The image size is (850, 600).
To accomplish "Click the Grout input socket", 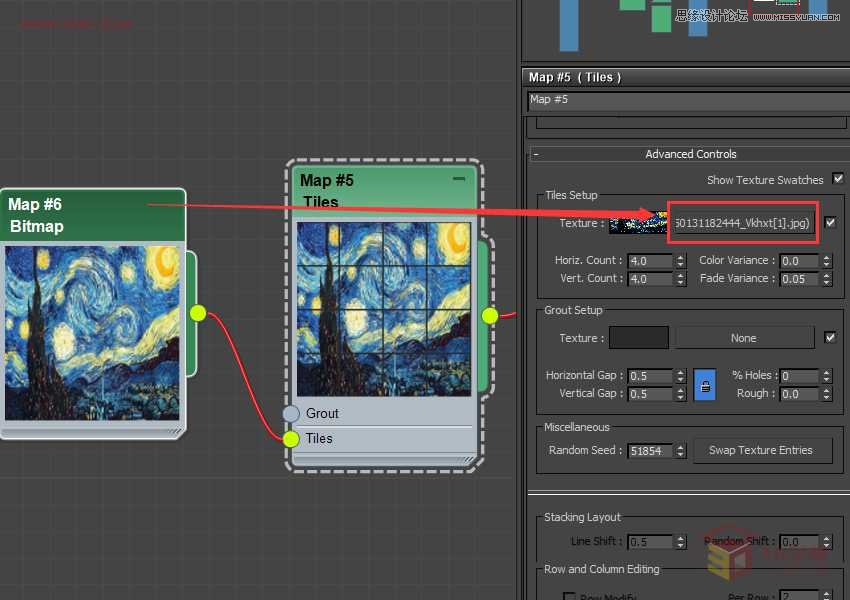I will (x=291, y=413).
